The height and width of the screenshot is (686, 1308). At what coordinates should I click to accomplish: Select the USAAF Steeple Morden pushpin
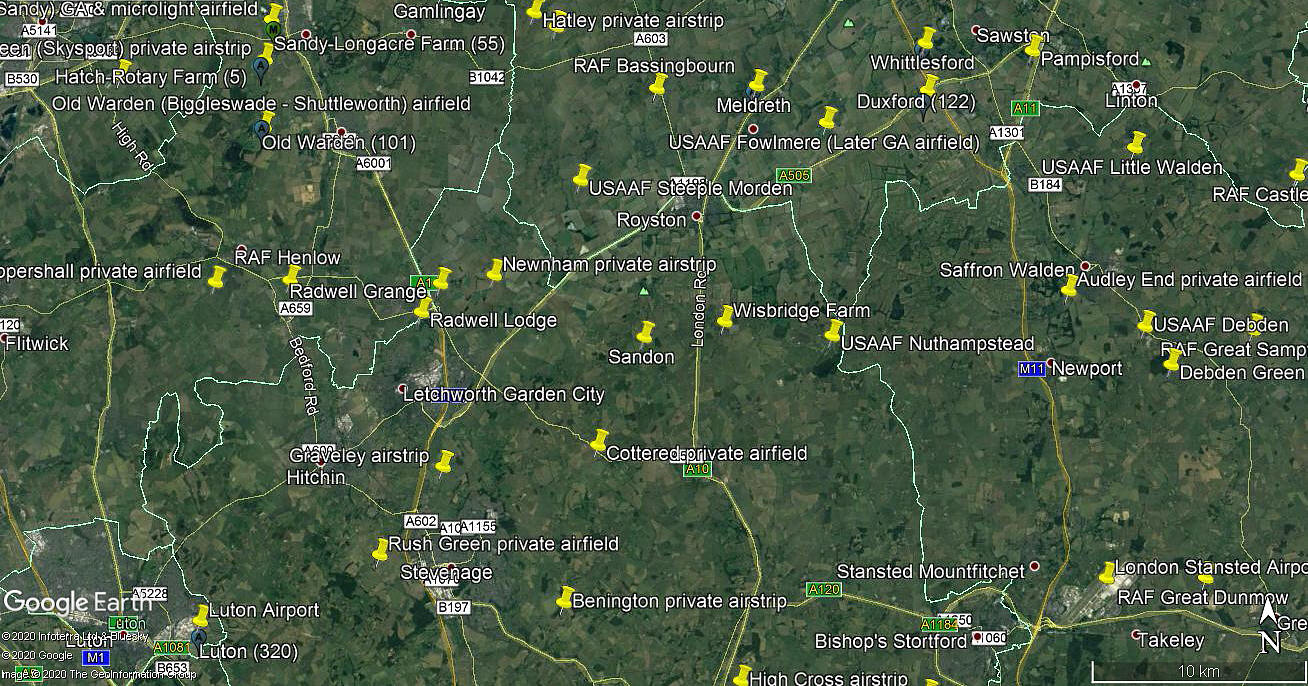[x=581, y=177]
